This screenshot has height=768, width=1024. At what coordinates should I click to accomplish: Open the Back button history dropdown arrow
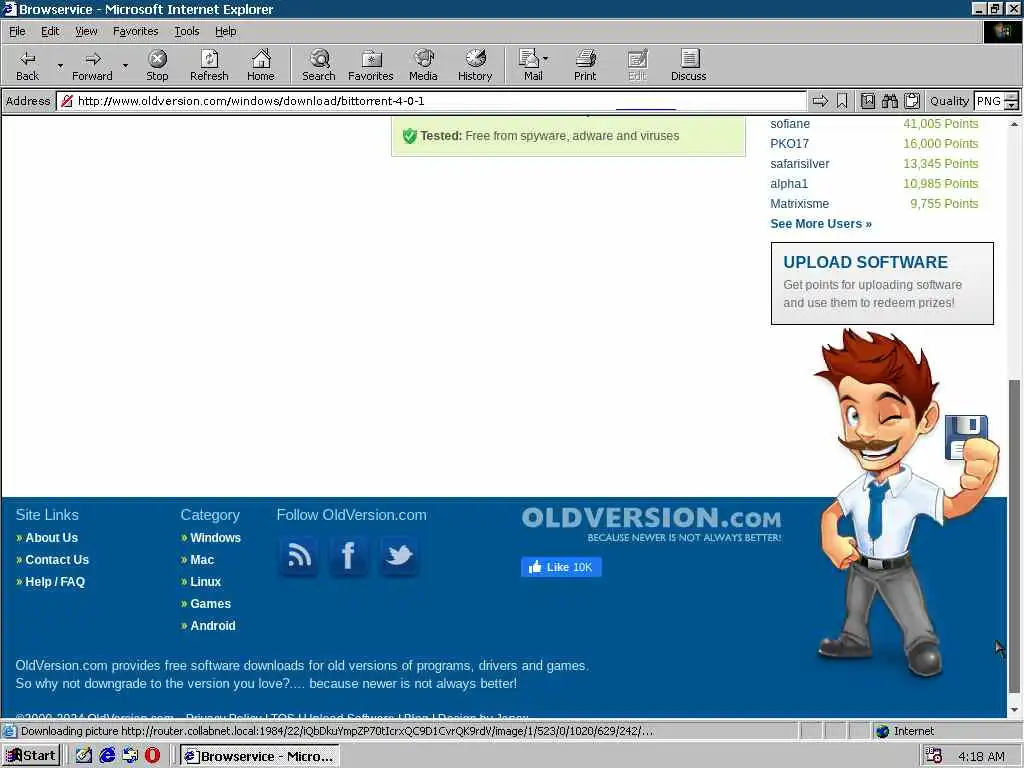click(x=60, y=65)
